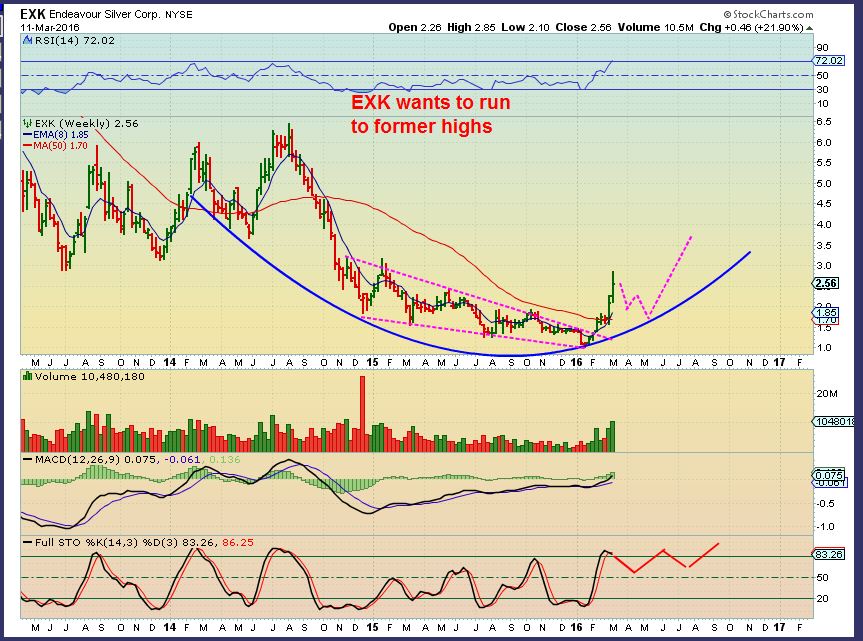Click the tallest red volume spike bar
The width and height of the screenshot is (863, 641).
click(362, 414)
